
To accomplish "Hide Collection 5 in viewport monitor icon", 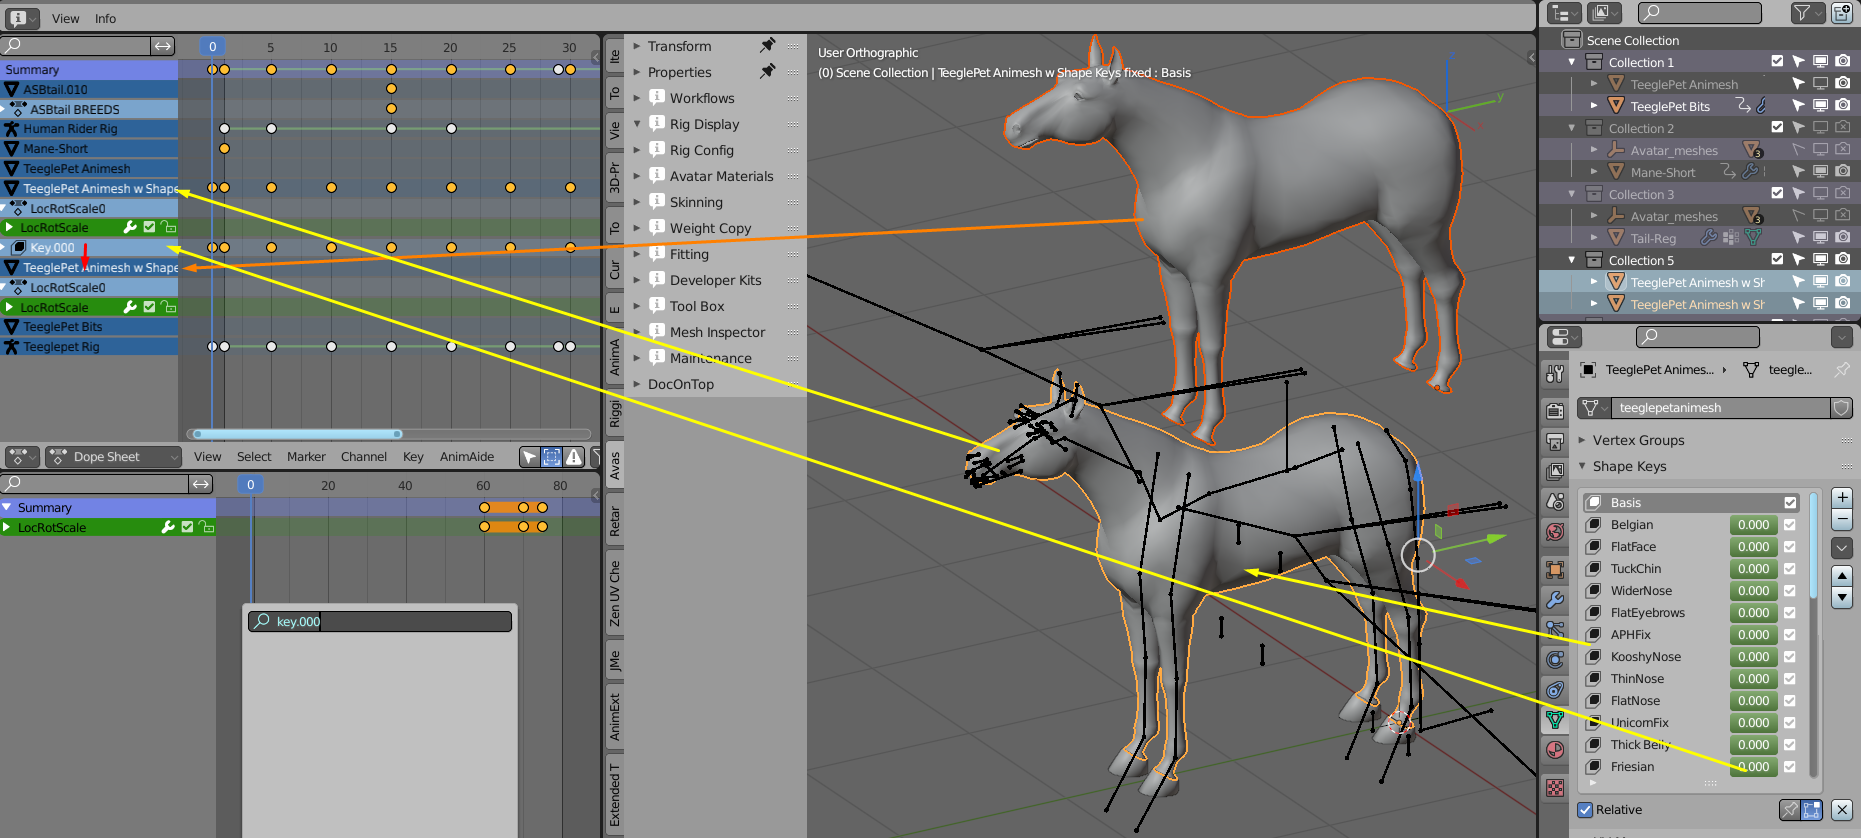I will coord(1820,260).
